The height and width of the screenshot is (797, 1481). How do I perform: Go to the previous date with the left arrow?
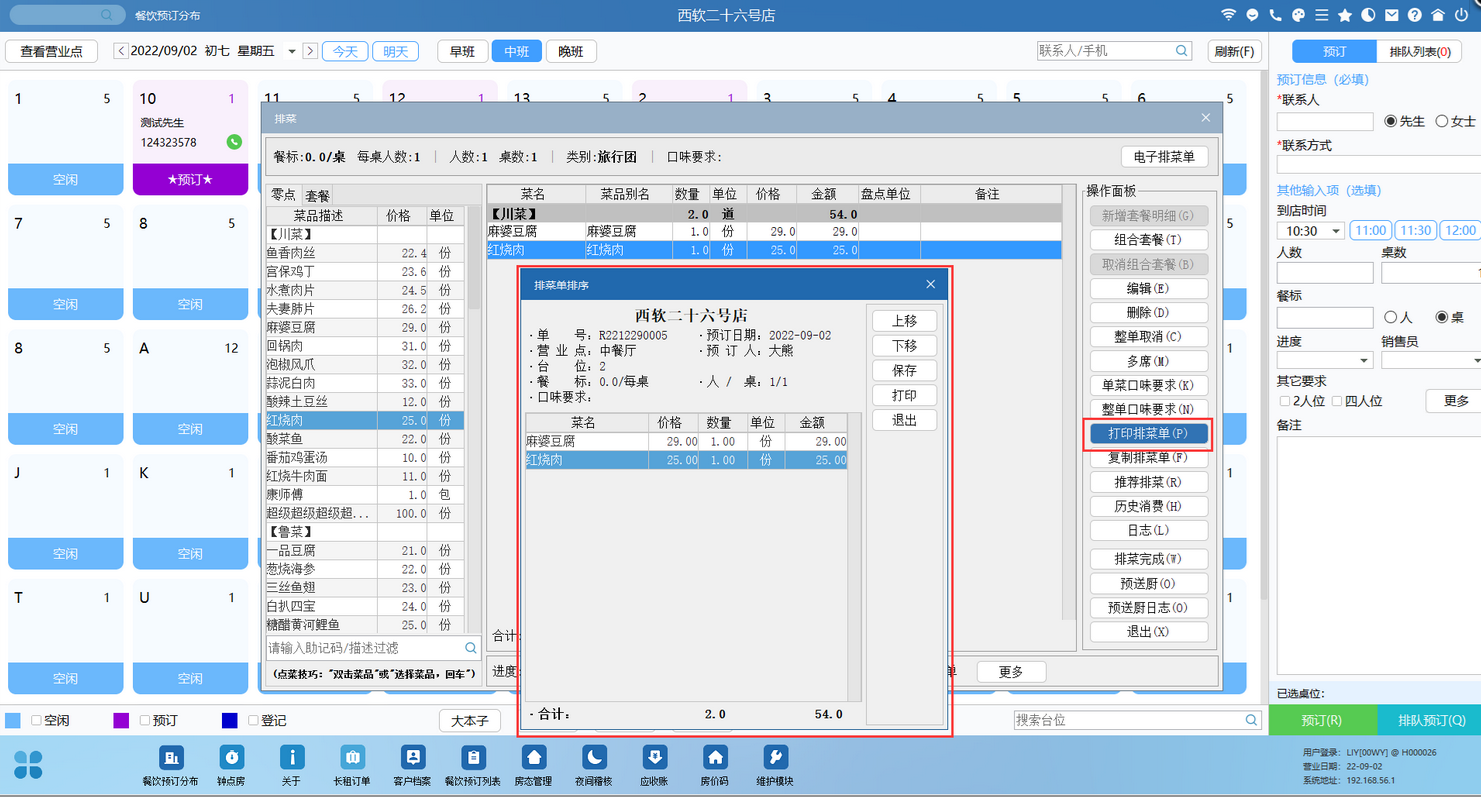point(121,51)
